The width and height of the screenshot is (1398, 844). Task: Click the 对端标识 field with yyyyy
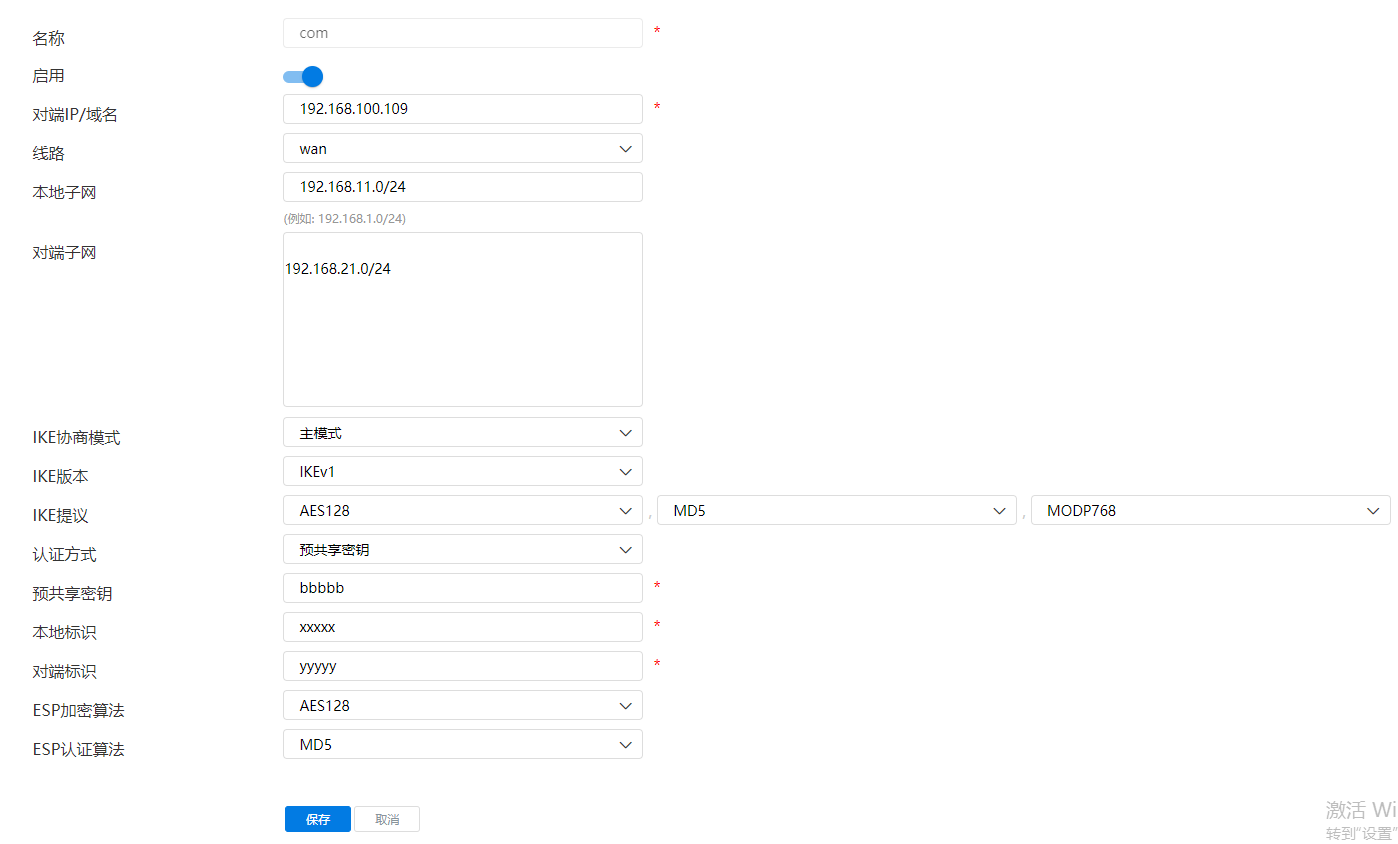462,667
